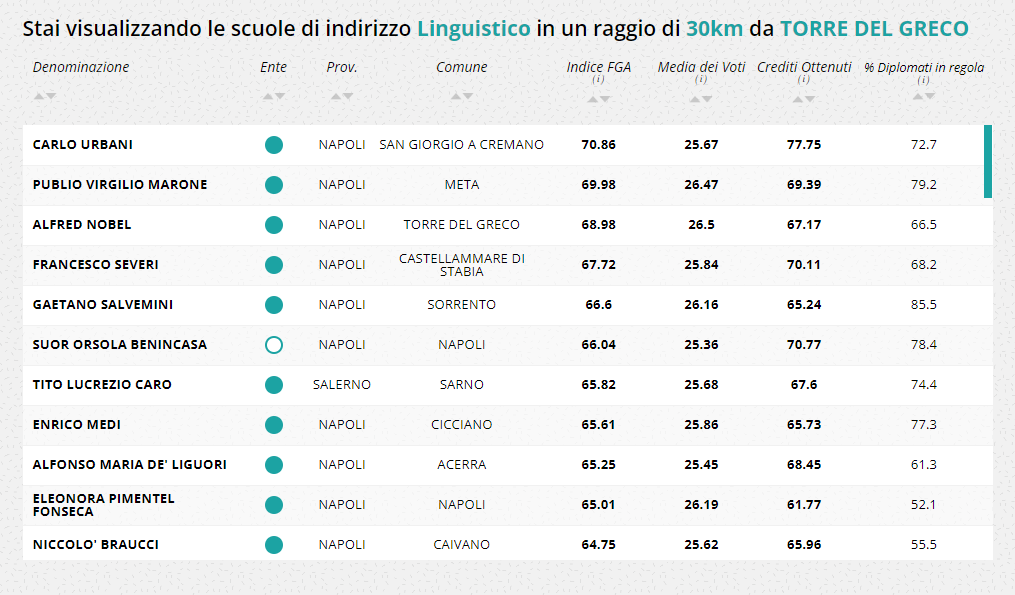Click the info icon under % Diplomati in regola
1015x595 pixels.
pos(924,80)
